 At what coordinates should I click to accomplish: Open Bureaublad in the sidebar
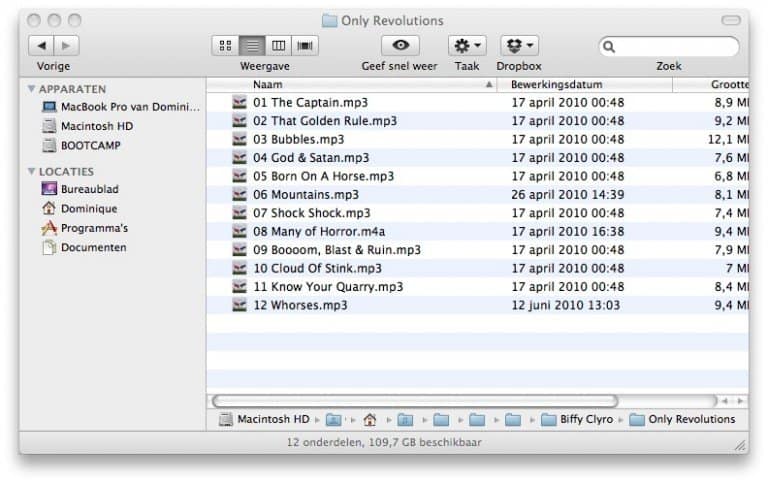(x=80, y=189)
